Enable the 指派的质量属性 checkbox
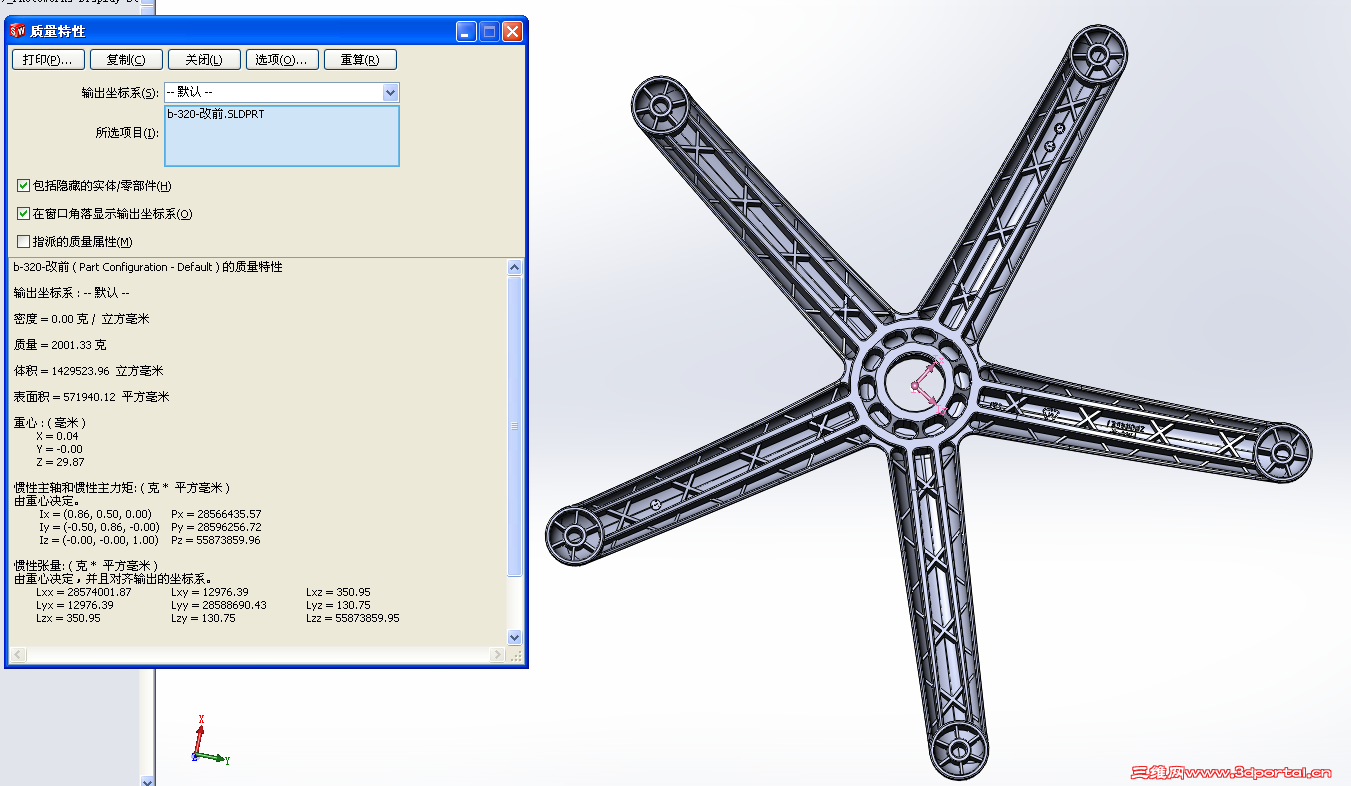Image resolution: width=1351 pixels, height=786 pixels. point(23,242)
